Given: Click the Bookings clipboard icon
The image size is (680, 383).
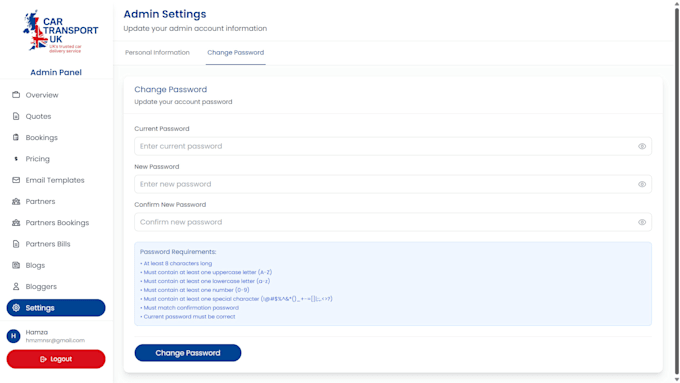Looking at the screenshot, I should [16, 137].
